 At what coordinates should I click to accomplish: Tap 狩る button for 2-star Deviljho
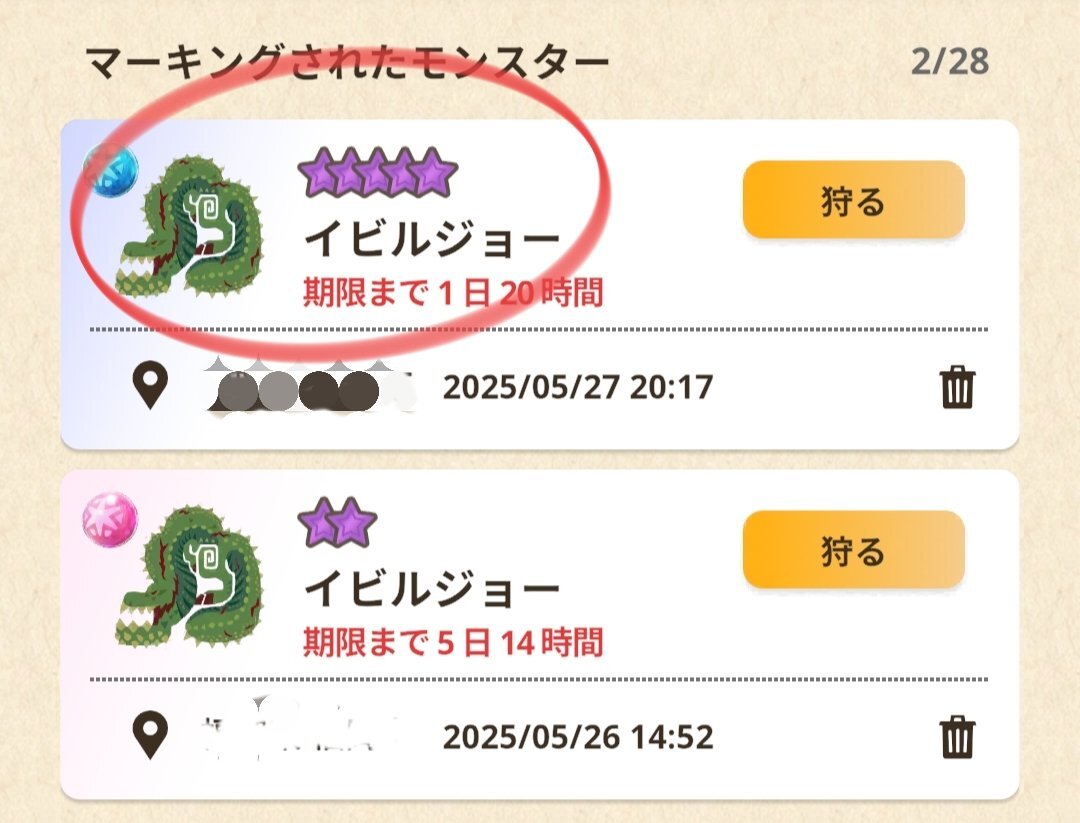click(x=853, y=550)
